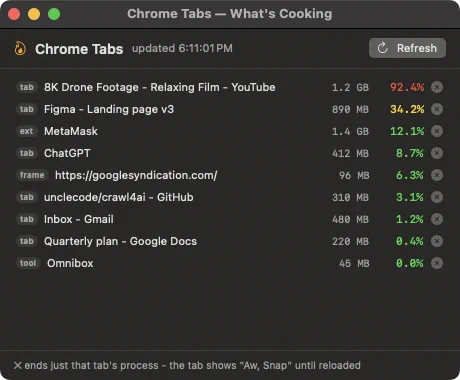
Task: Select the ChatGPT row name
Action: pyautogui.click(x=67, y=153)
